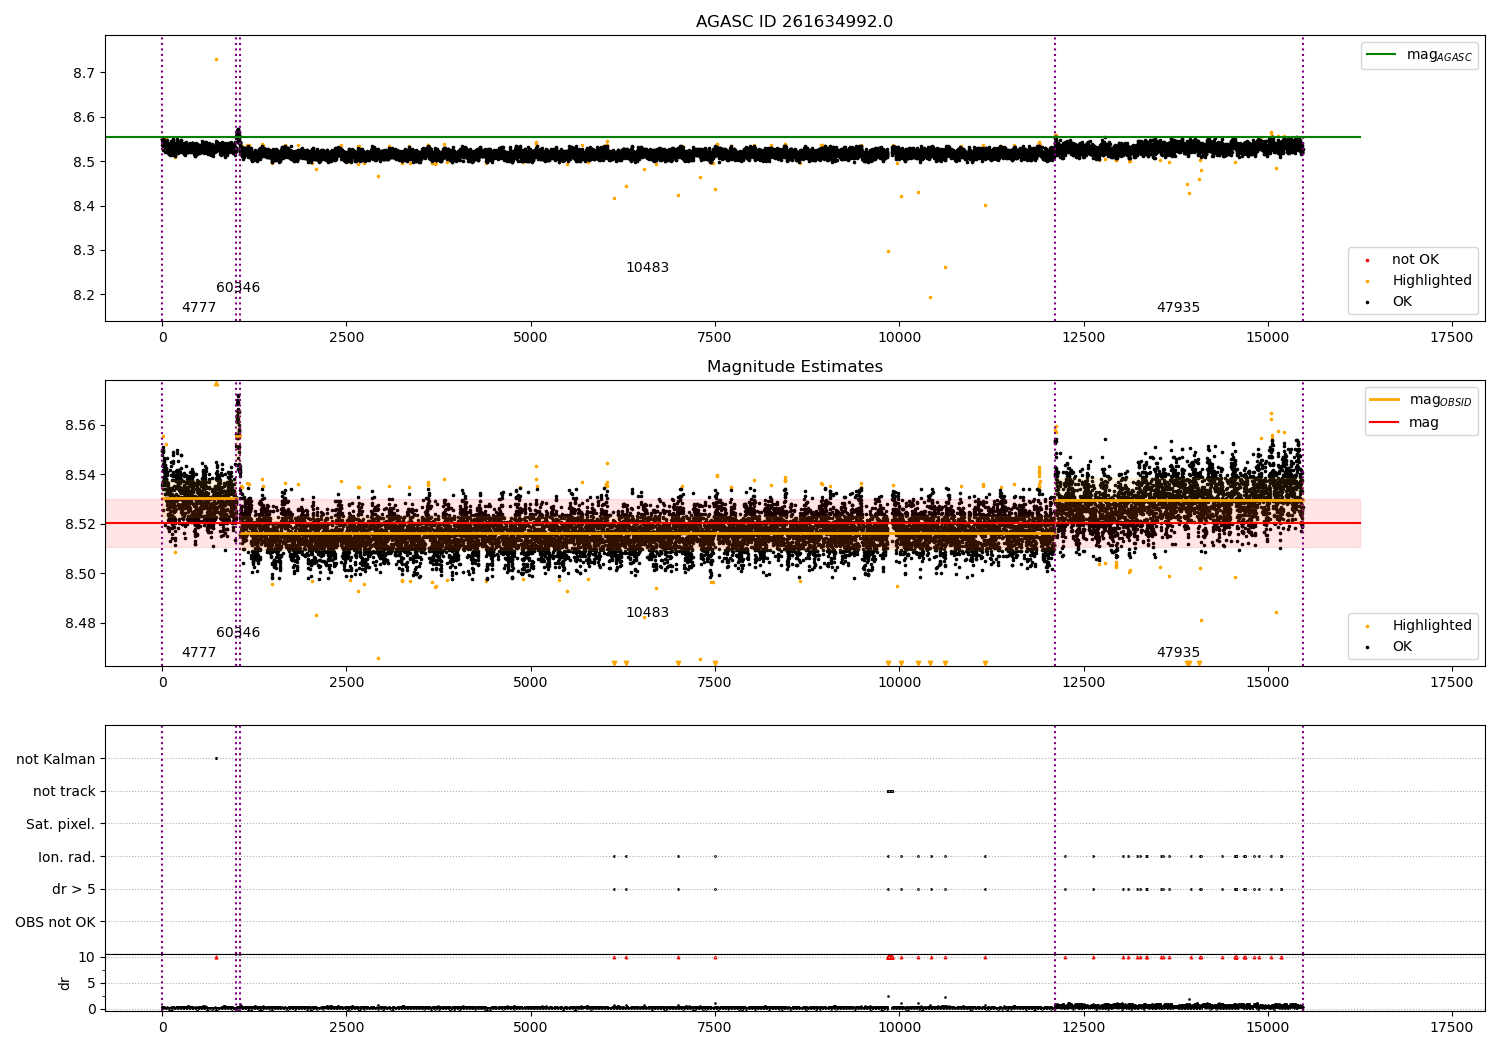Click y-tick '8.4' on top plot

[84, 206]
